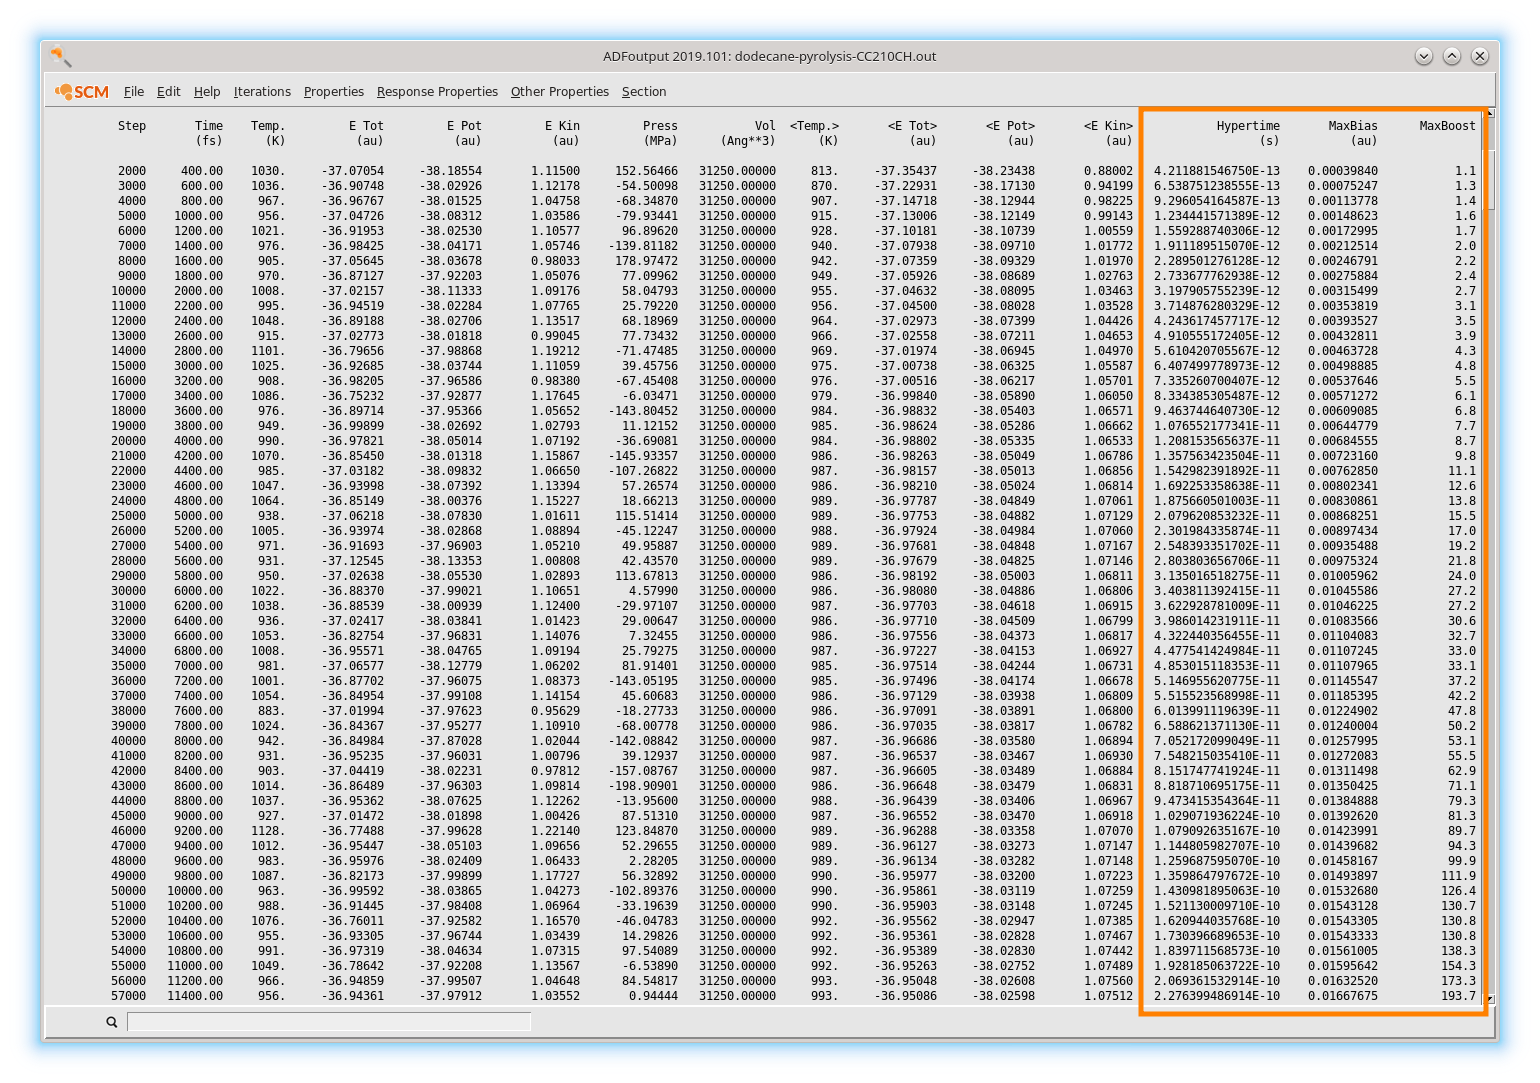Click the magnifier search icon at bottom

tap(110, 1022)
